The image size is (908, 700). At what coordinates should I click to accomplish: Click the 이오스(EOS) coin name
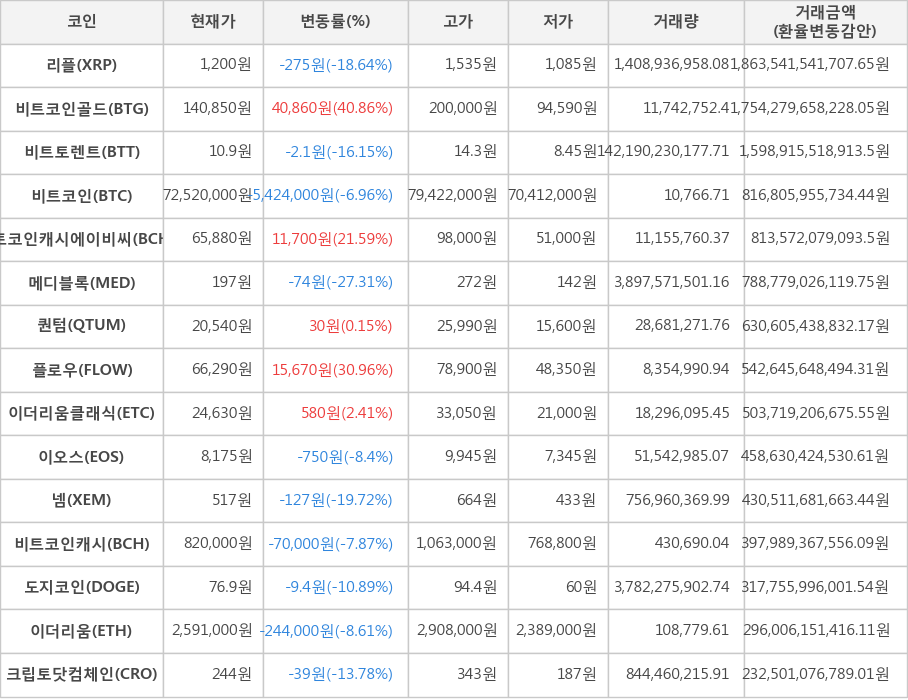(x=82, y=457)
